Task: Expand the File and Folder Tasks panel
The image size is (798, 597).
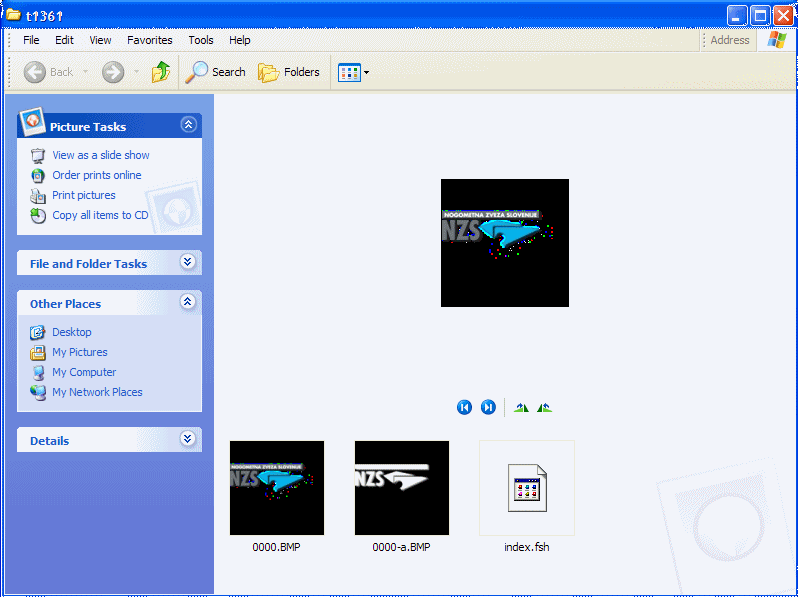Action: point(187,262)
